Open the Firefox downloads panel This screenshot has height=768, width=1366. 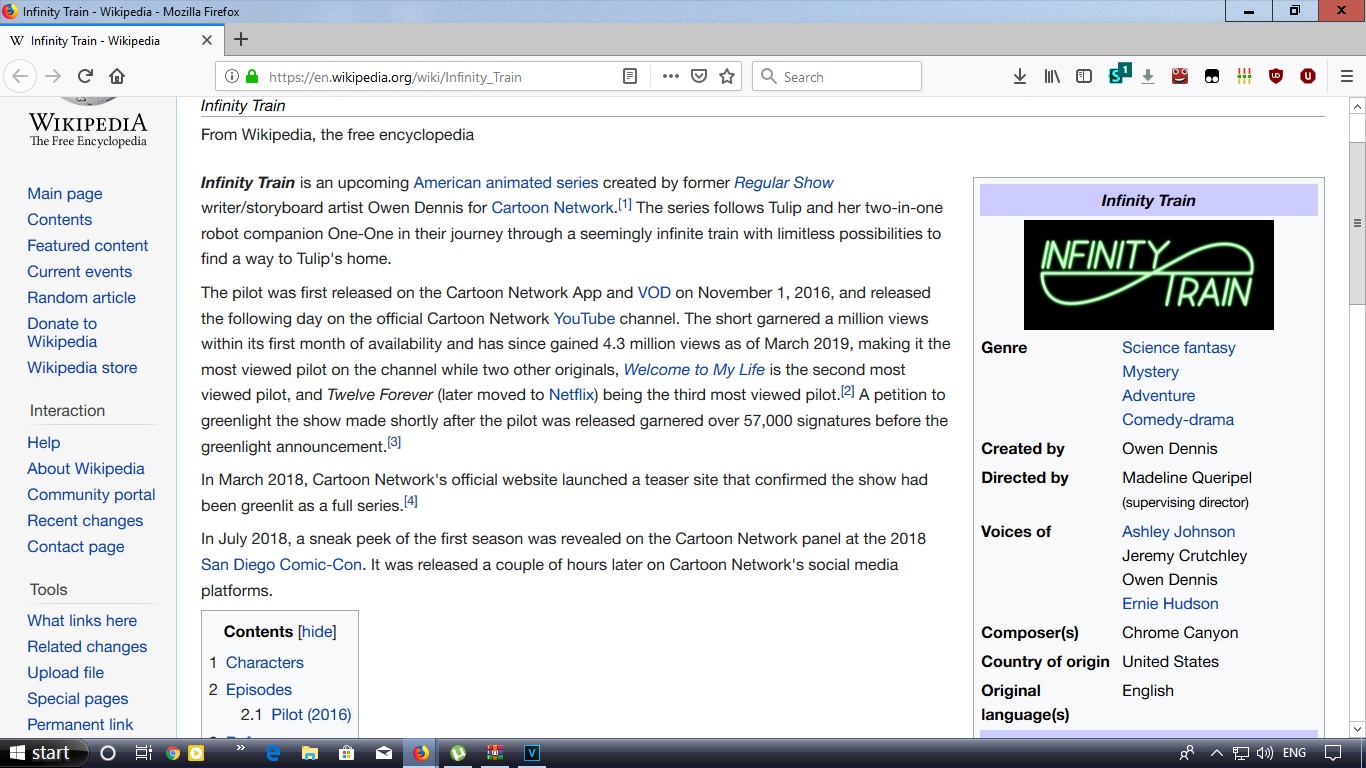point(1020,76)
